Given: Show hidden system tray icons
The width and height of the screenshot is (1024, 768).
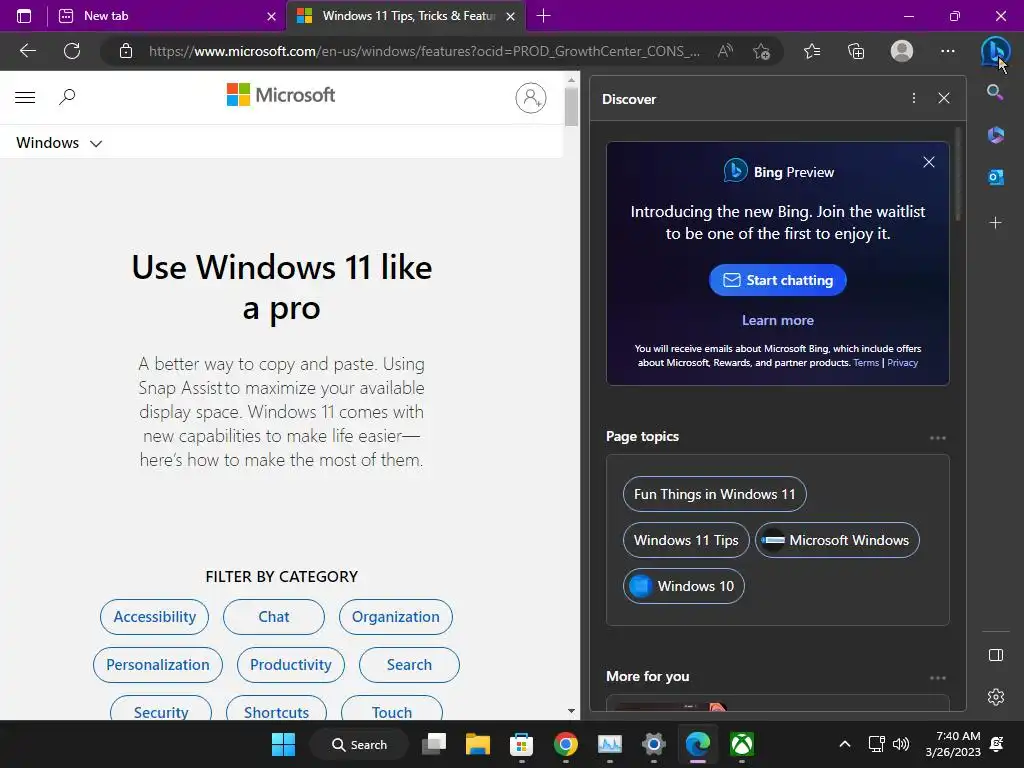Looking at the screenshot, I should coord(844,744).
